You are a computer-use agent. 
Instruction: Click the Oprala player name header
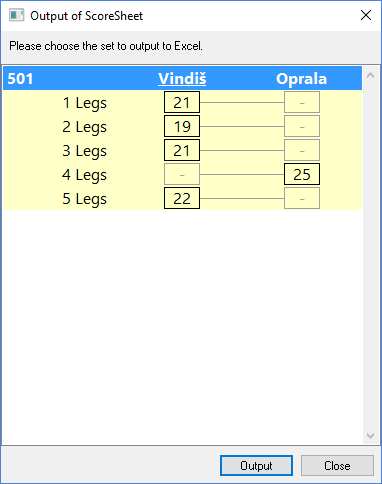pyautogui.click(x=301, y=79)
